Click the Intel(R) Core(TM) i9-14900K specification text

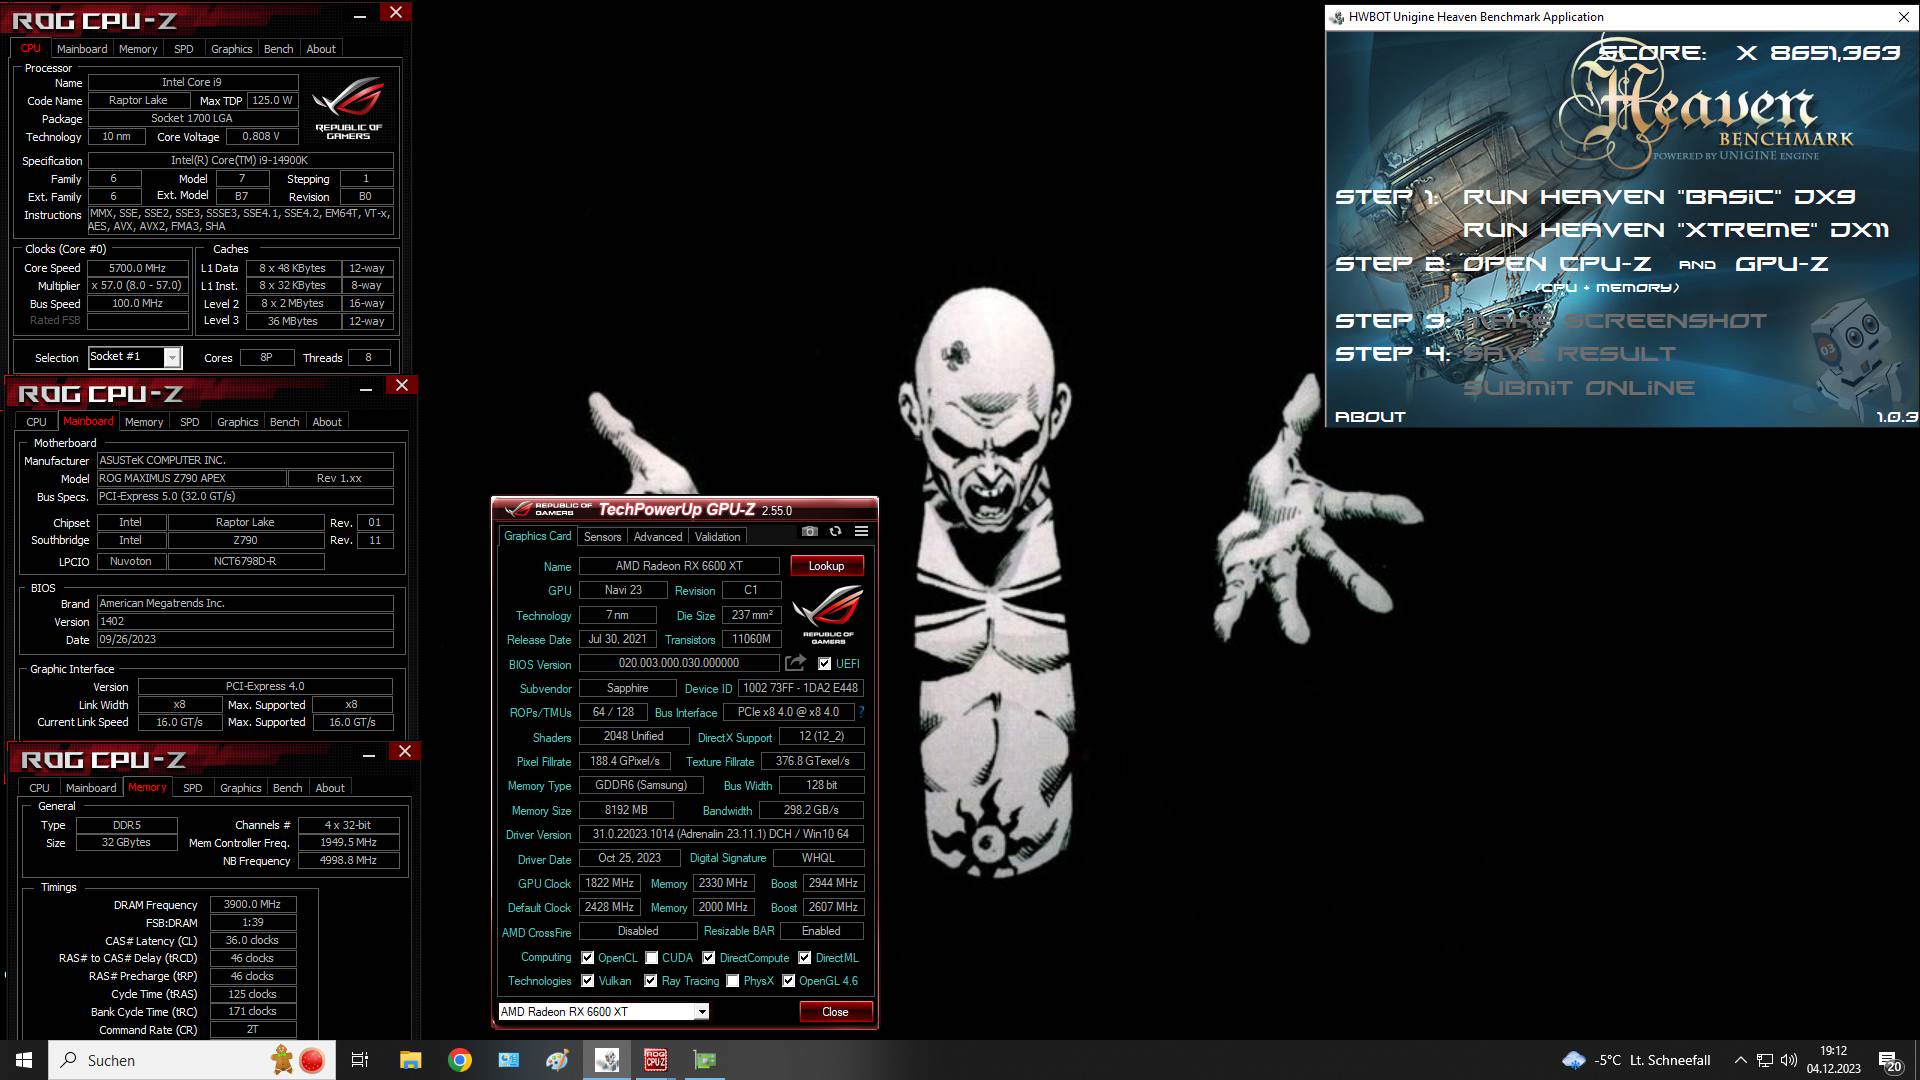[240, 160]
